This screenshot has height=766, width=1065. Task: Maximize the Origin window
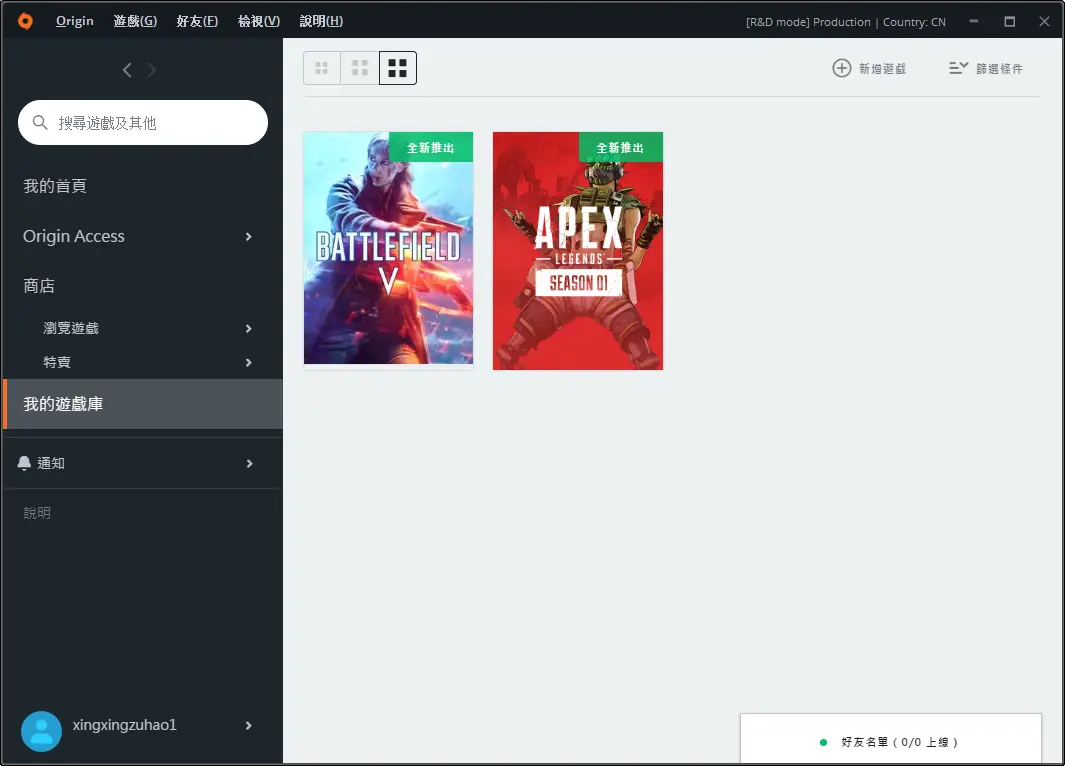[x=1009, y=21]
